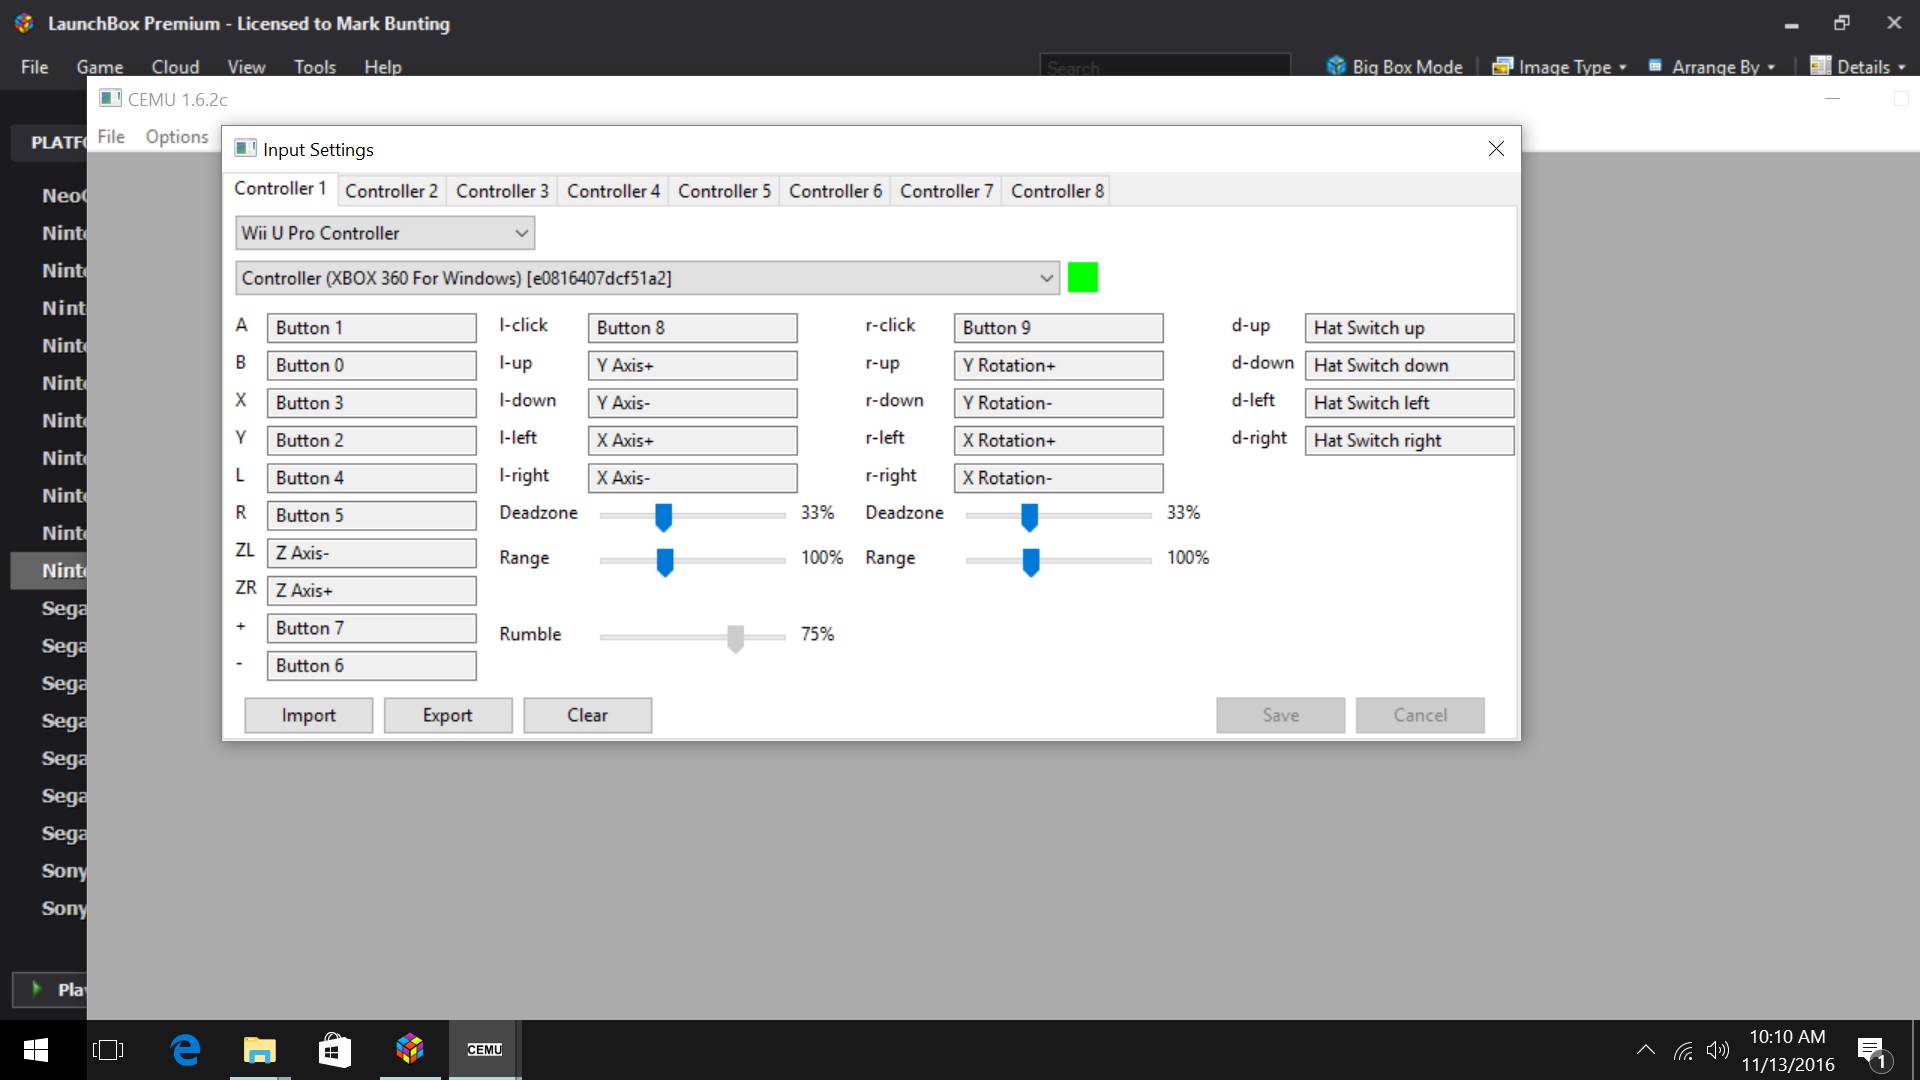Click the LaunchBox search box
Image resolution: width=1920 pixels, height=1080 pixels.
[x=1165, y=66]
